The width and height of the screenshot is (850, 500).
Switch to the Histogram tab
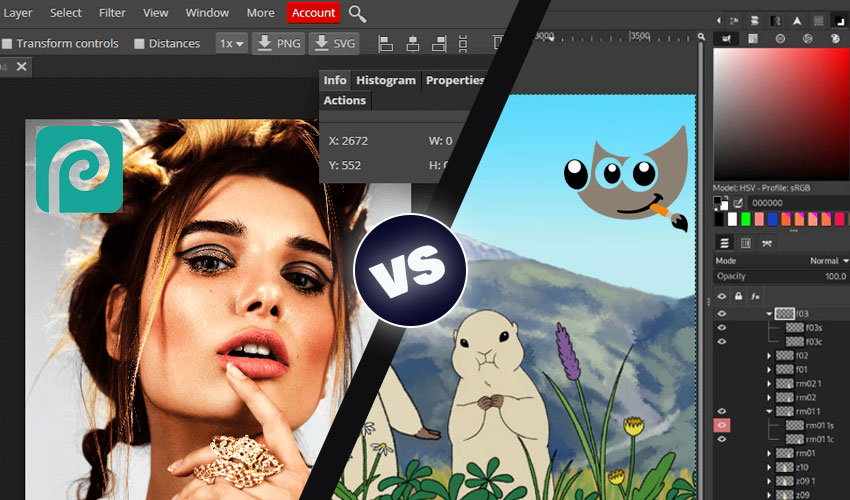pos(385,80)
